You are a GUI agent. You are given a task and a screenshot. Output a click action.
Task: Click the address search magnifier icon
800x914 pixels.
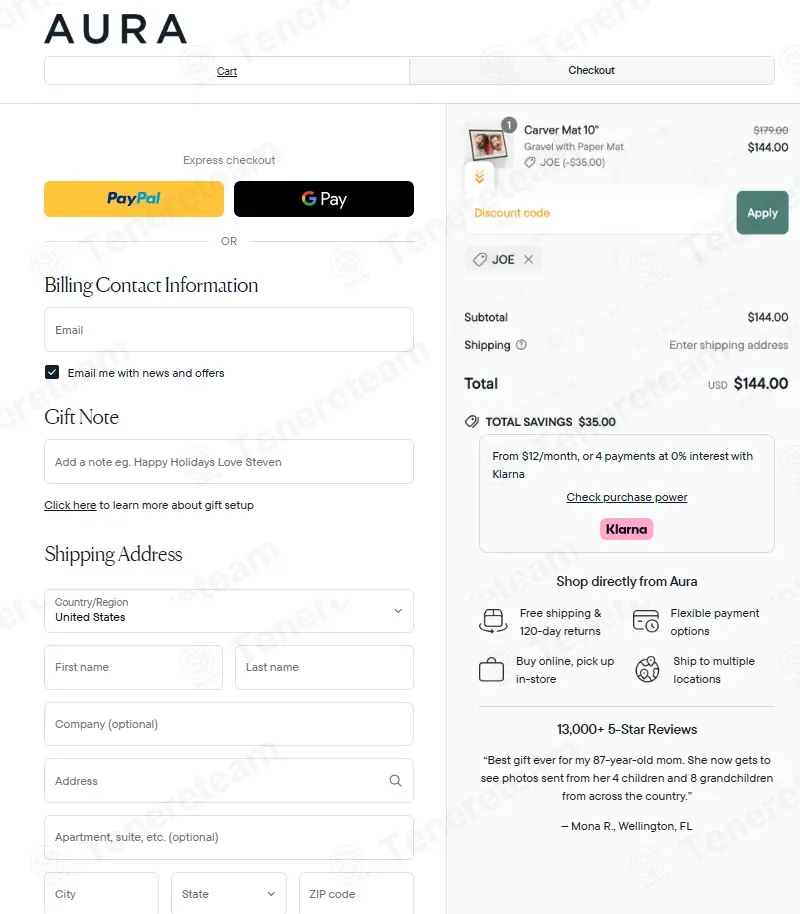point(395,781)
